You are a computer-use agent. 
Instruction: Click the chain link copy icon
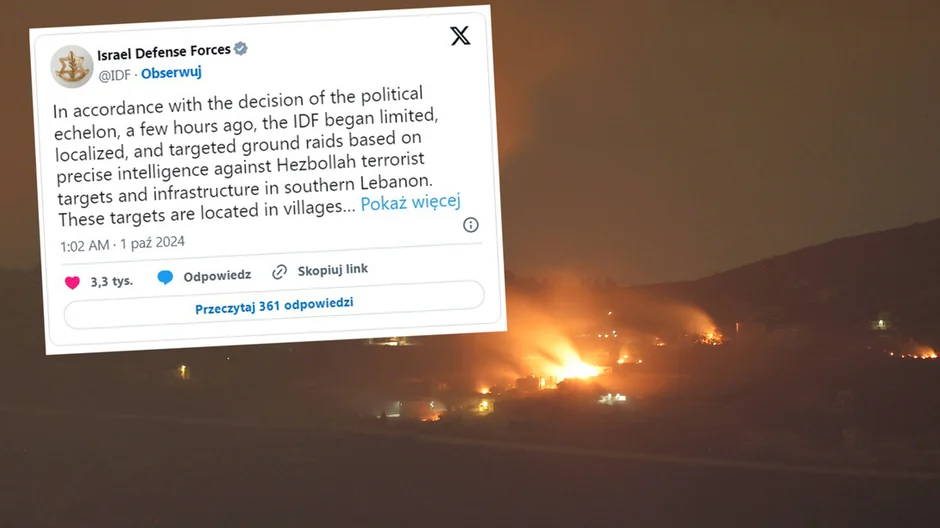[279, 272]
